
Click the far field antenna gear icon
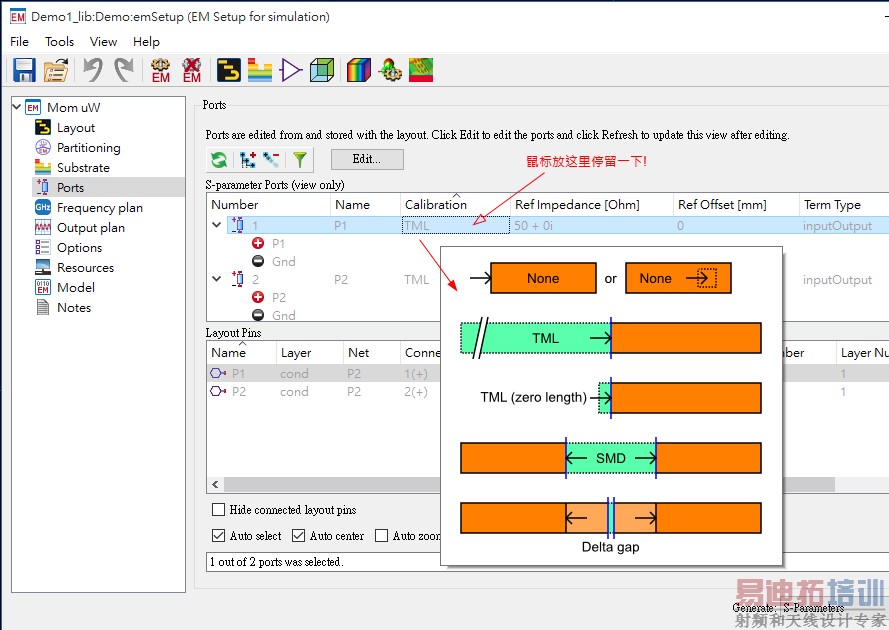coord(390,70)
